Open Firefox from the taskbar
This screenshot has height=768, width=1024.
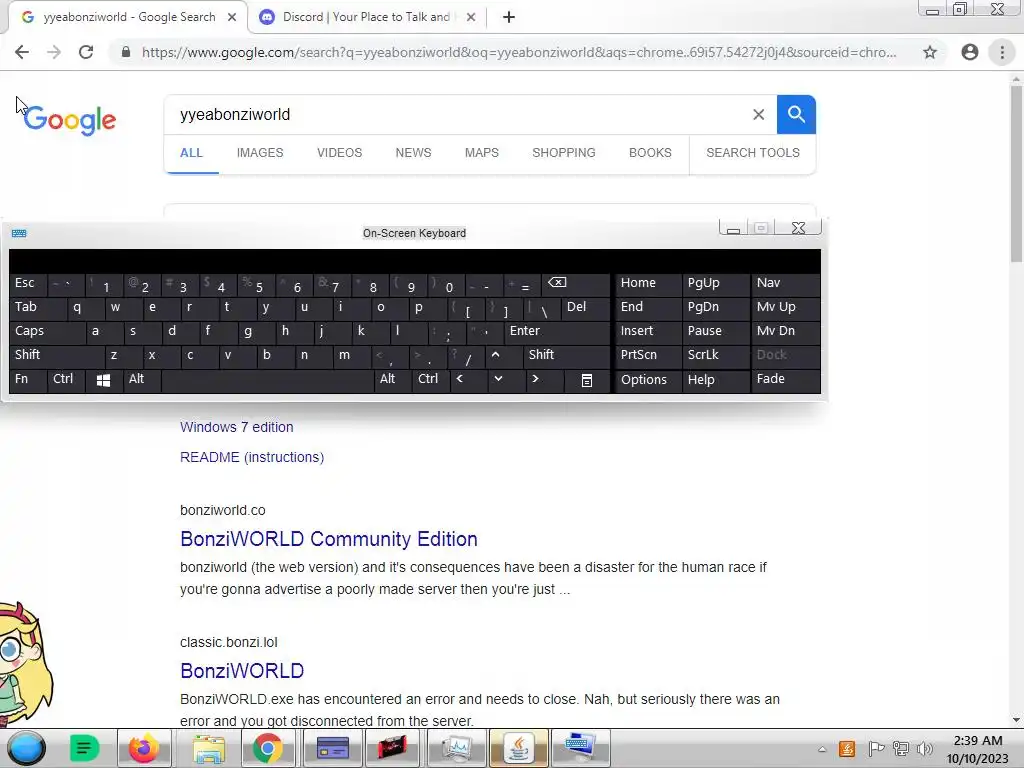tap(144, 748)
